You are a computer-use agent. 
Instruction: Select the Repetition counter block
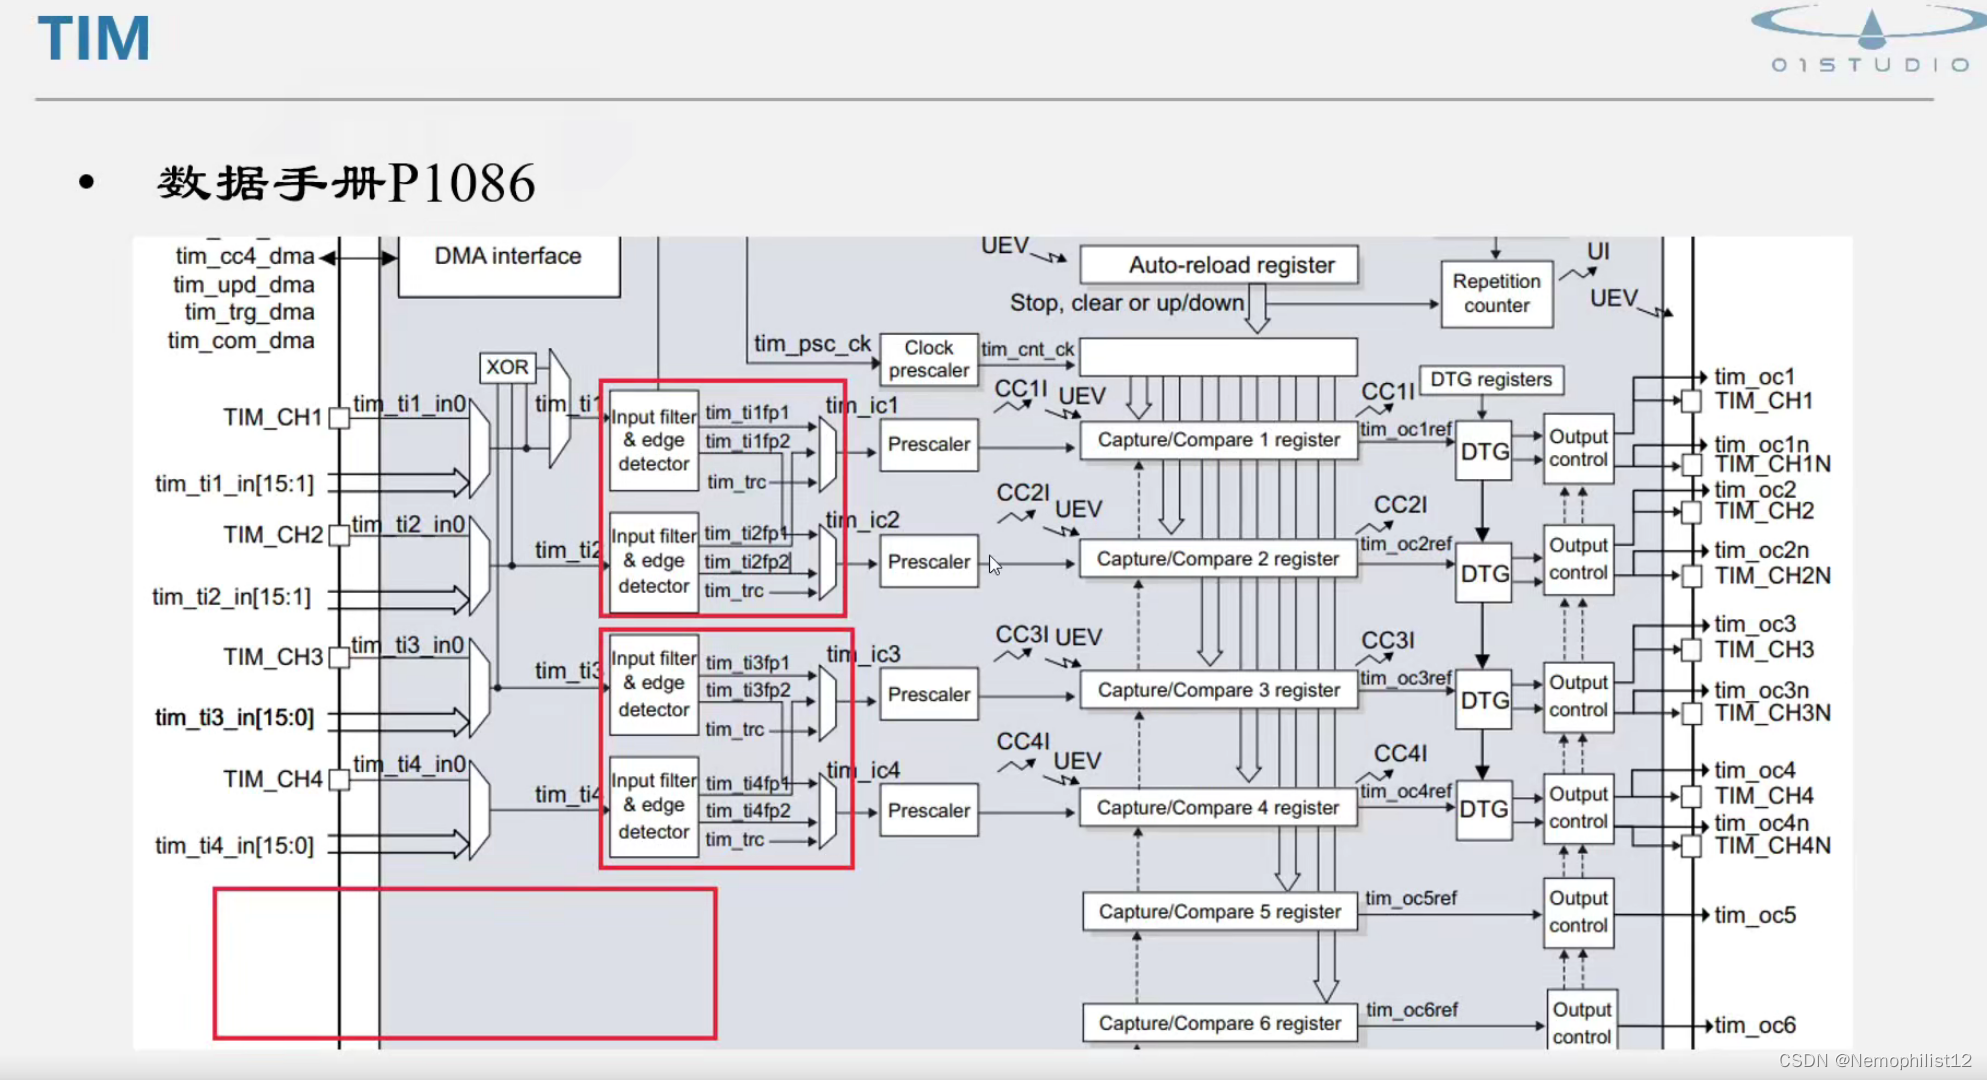1496,294
